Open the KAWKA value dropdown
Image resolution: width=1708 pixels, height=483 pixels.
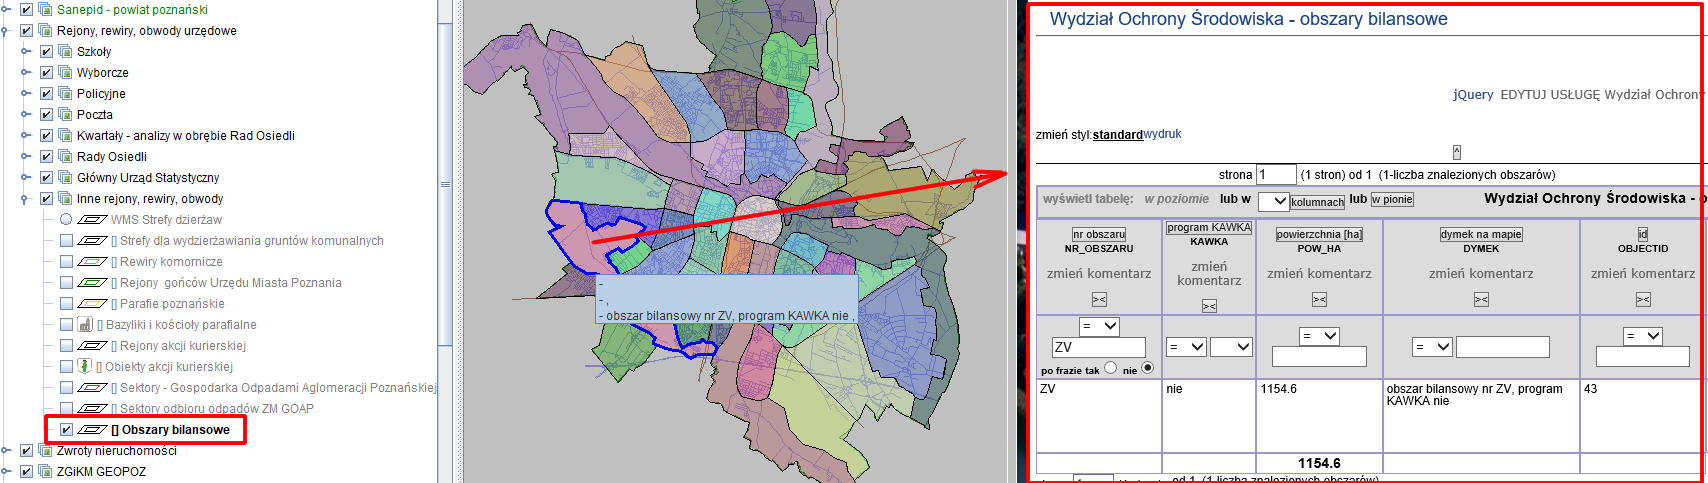tap(1231, 347)
